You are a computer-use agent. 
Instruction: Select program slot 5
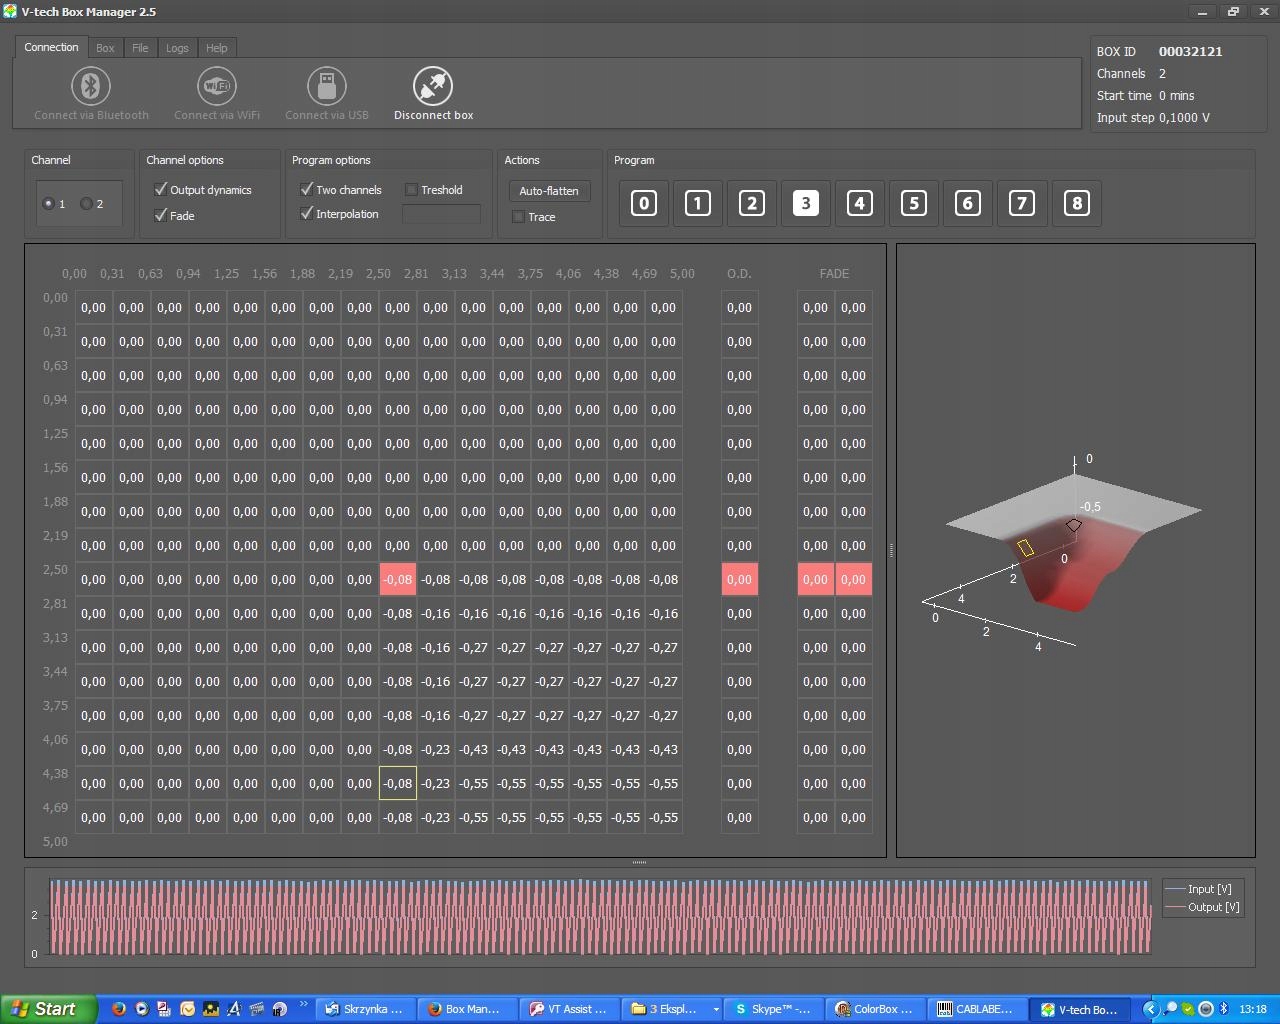pos(913,204)
